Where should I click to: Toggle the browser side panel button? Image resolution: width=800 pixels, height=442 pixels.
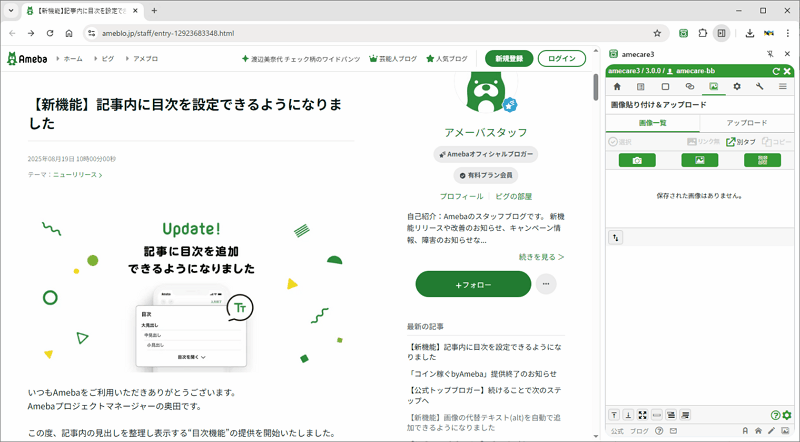[721, 33]
